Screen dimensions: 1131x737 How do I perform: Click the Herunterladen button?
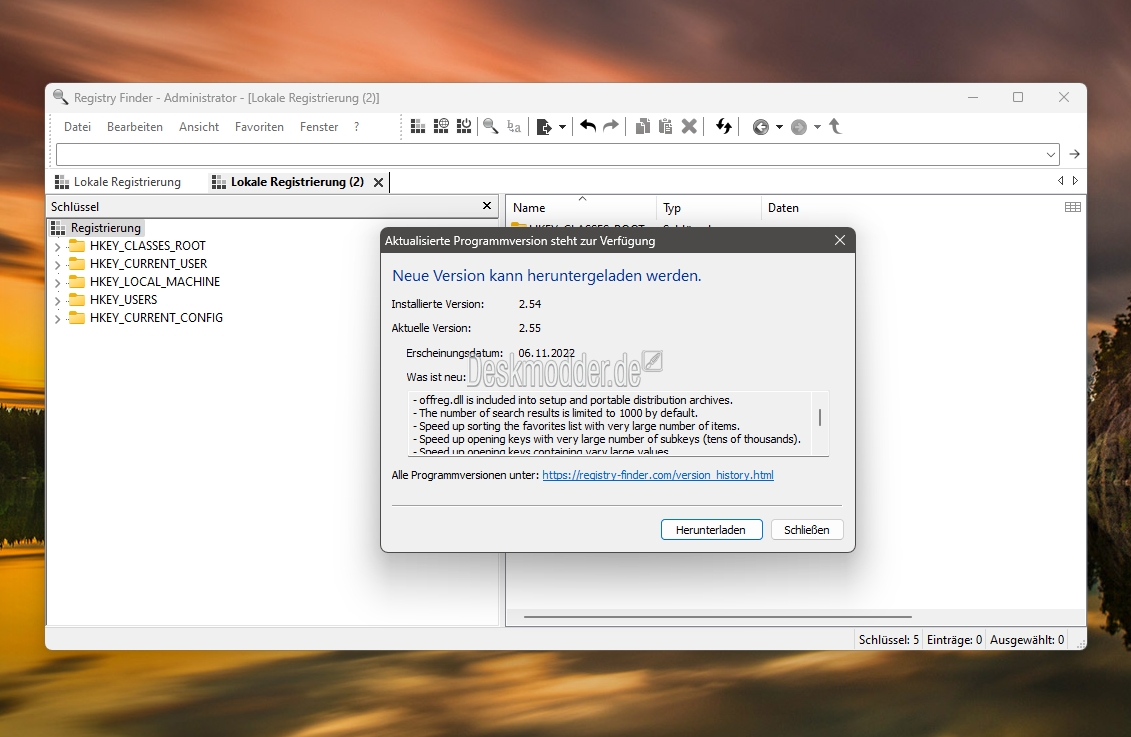click(x=711, y=529)
